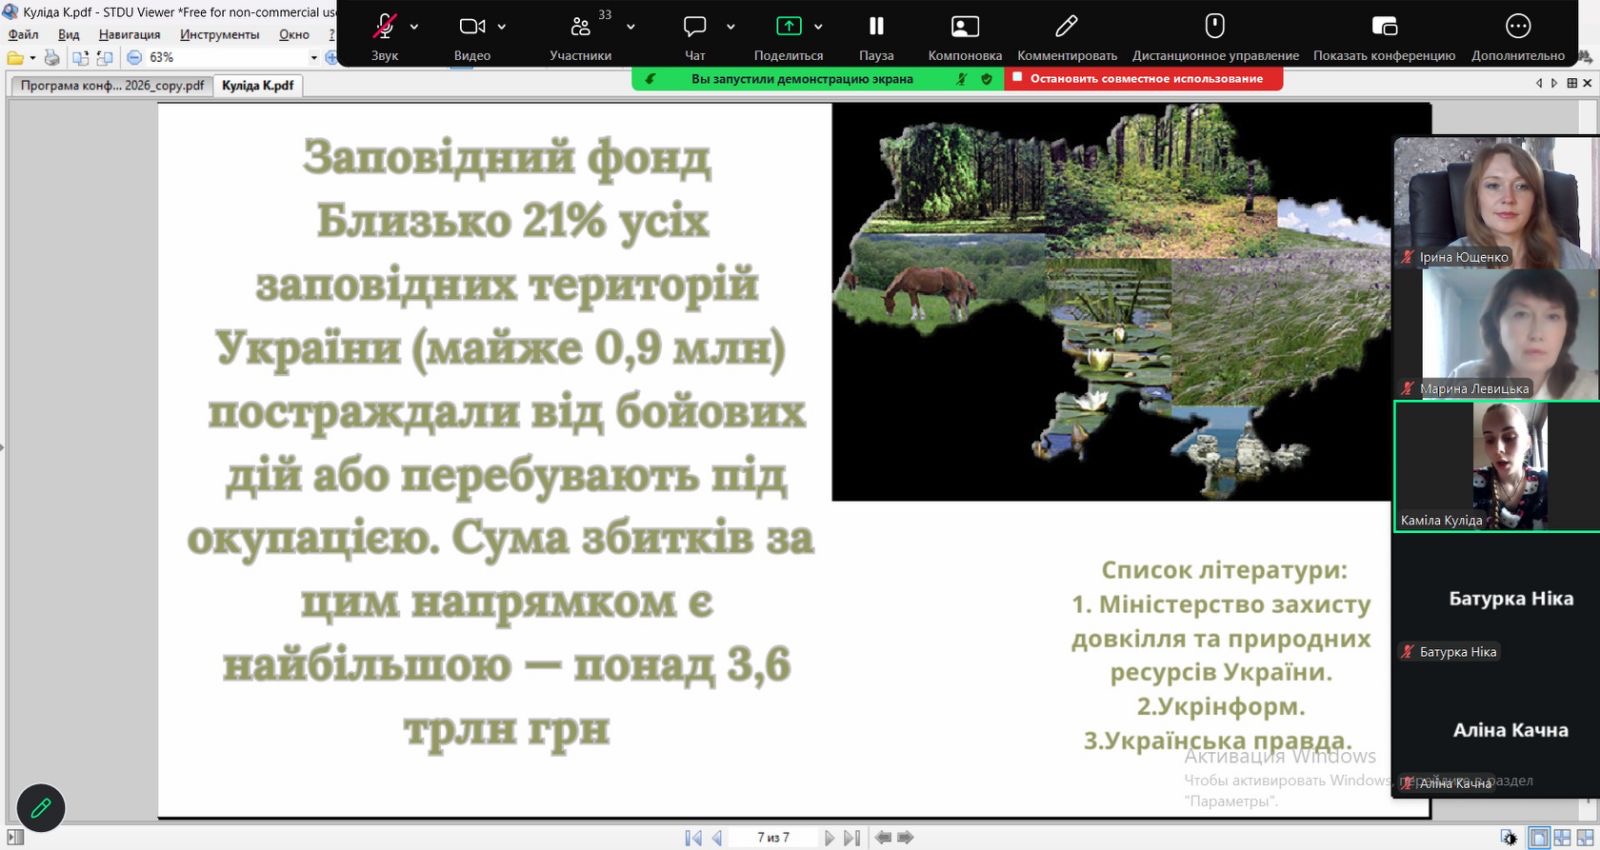Unmute the microphone in Zoom toolbar
Image resolution: width=1600 pixels, height=850 pixels.
(x=384, y=27)
